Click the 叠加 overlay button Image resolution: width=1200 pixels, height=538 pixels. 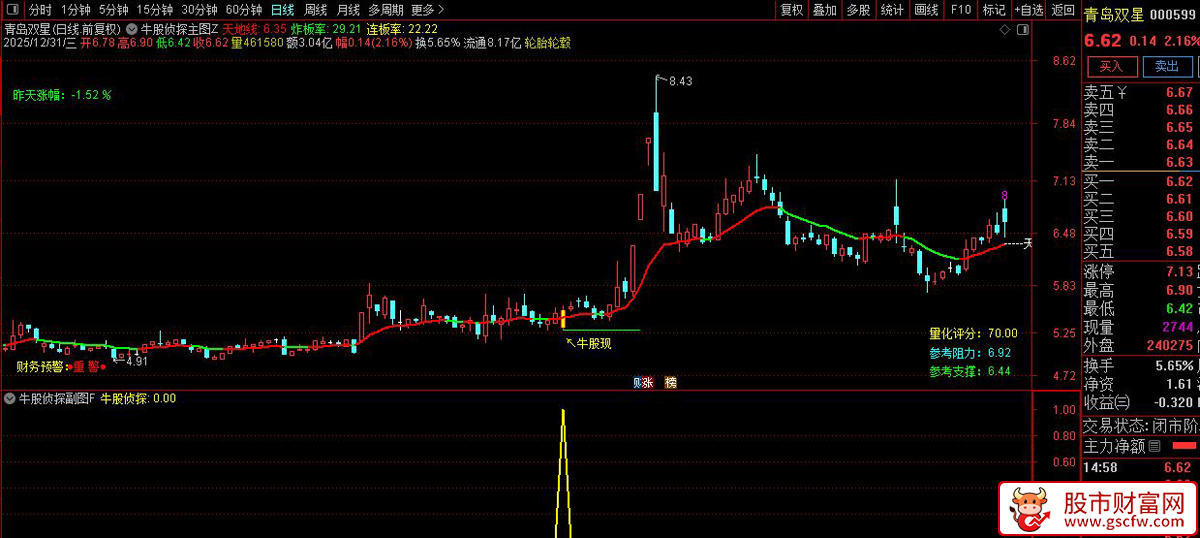825,10
